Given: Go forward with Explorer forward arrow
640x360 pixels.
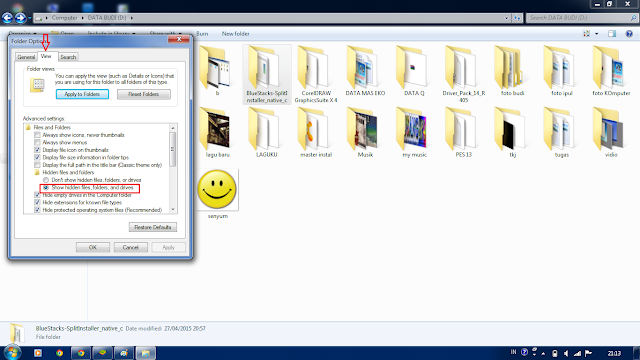Looking at the screenshot, I should (20, 18).
